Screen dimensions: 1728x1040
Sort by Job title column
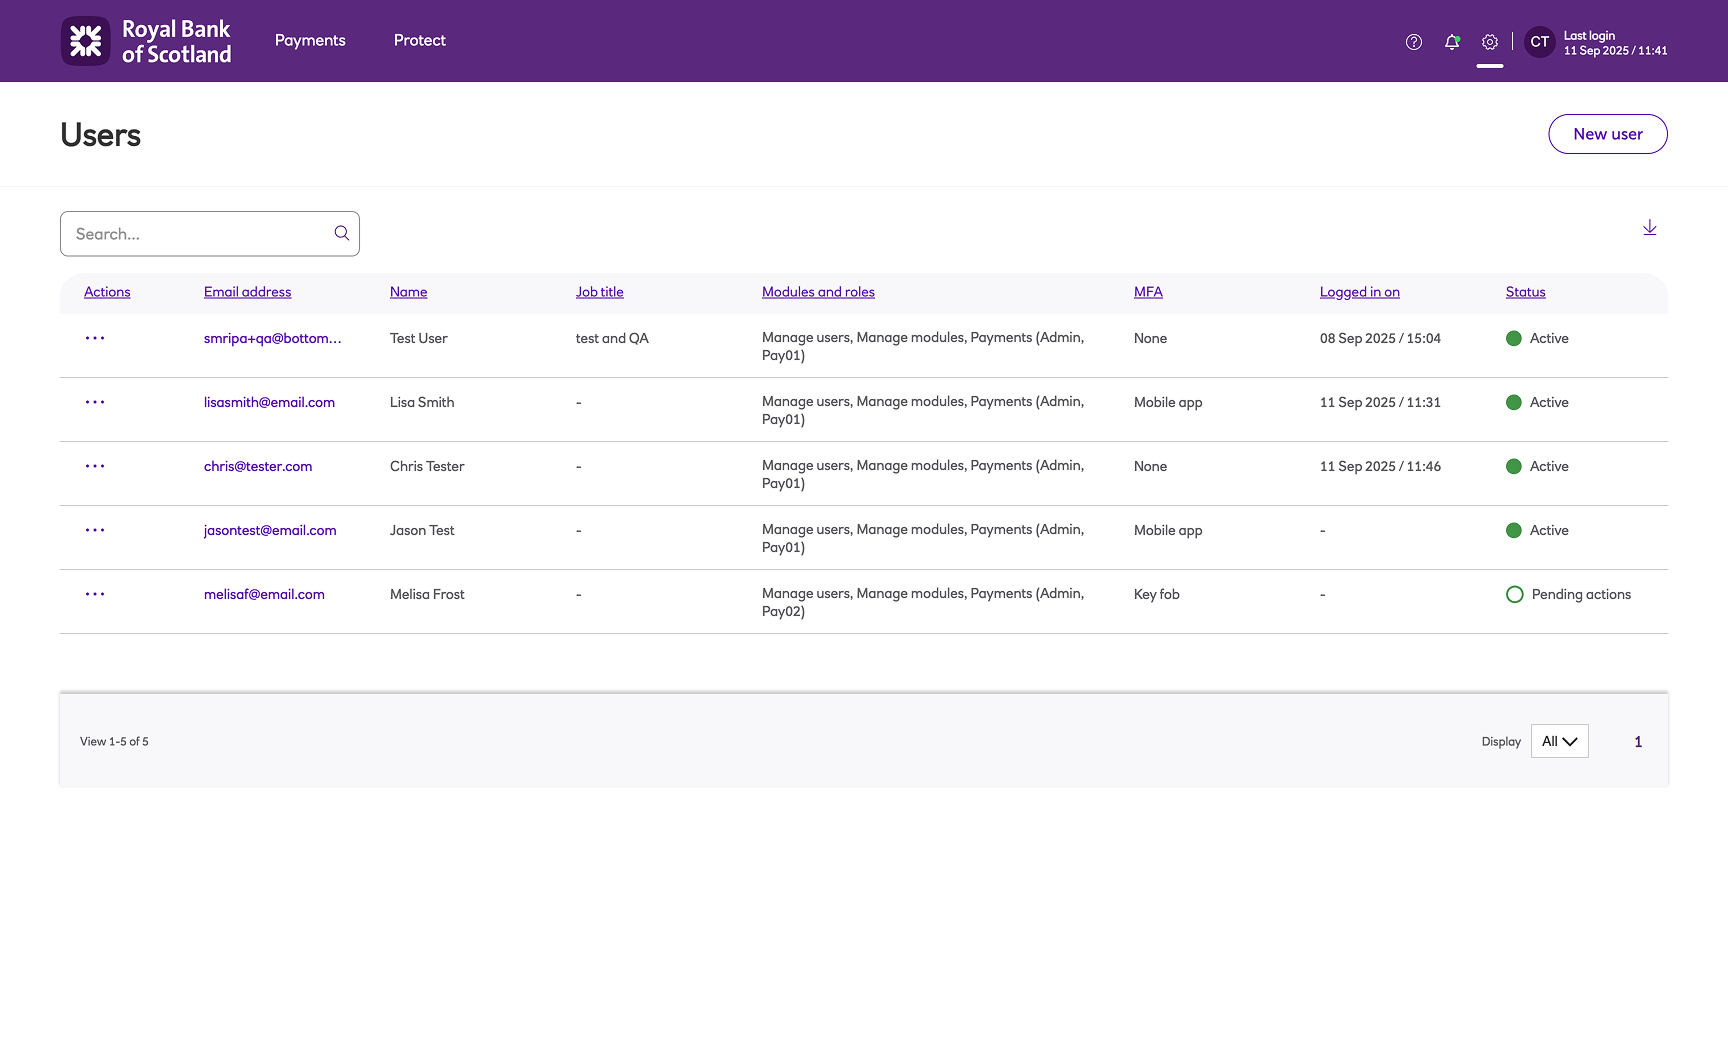pyautogui.click(x=600, y=292)
